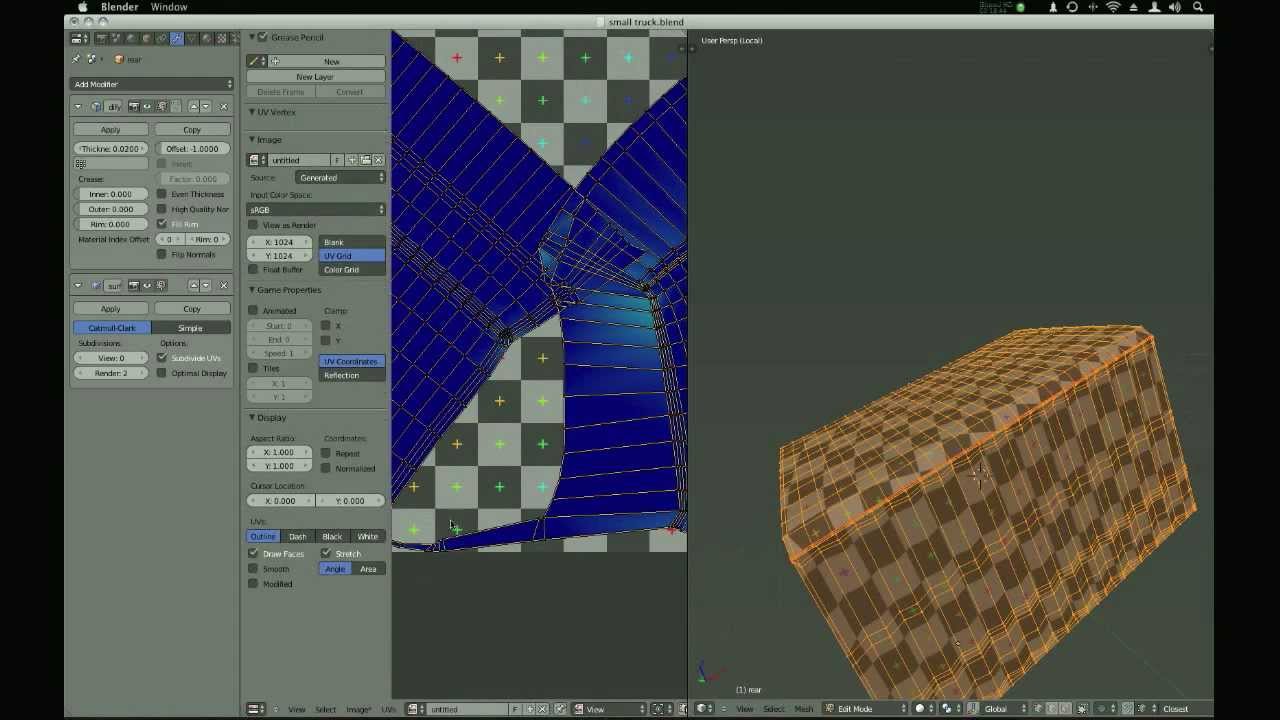Select Color Grid generated type

352,270
